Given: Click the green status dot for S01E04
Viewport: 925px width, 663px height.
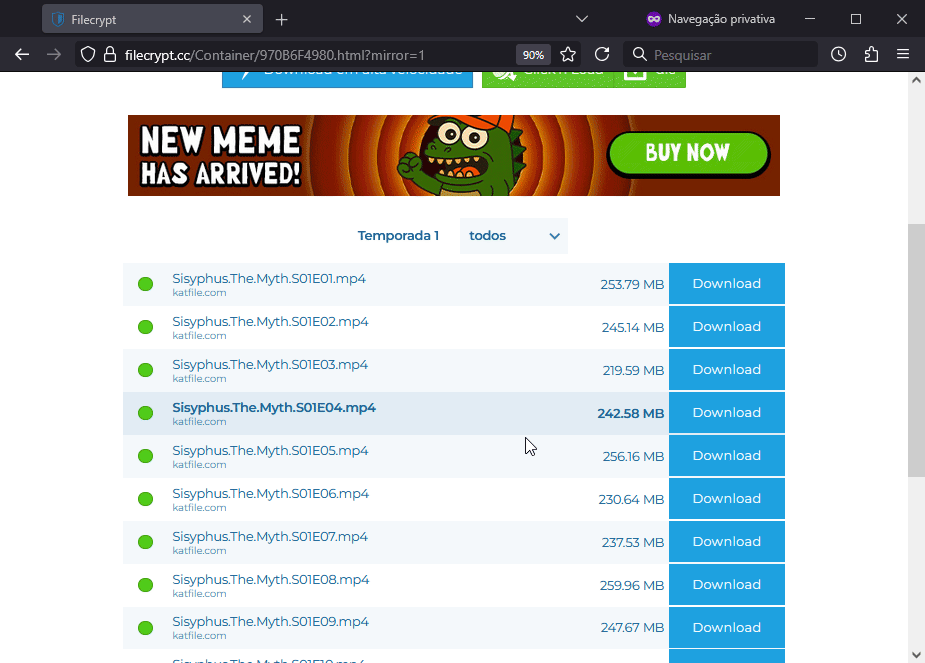Looking at the screenshot, I should tap(145, 413).
